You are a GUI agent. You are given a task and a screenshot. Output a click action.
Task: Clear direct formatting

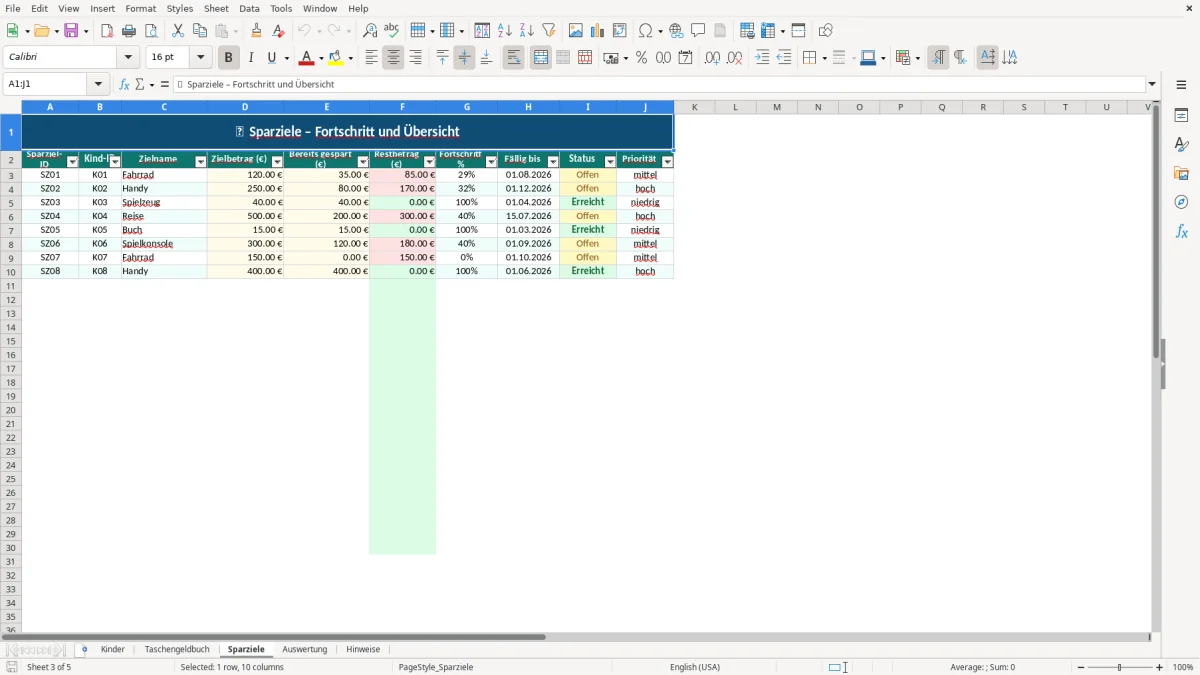[278, 31]
